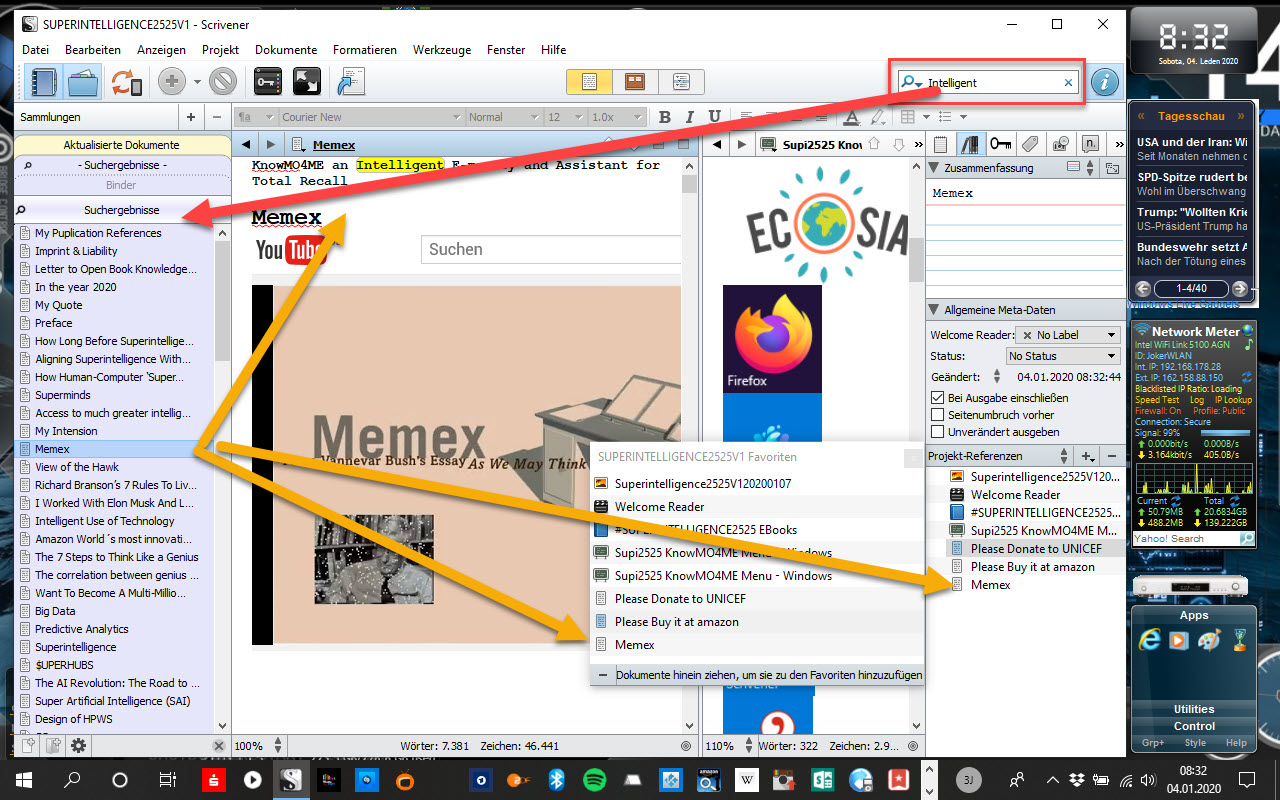The height and width of the screenshot is (800, 1280).
Task: Click the Binder notebook icon in toolbar
Action: [x=44, y=82]
